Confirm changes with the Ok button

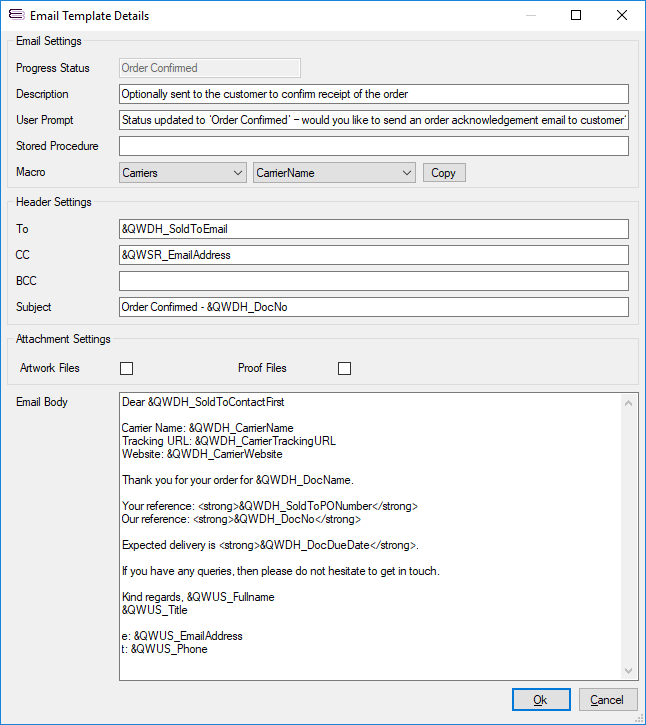(540, 700)
